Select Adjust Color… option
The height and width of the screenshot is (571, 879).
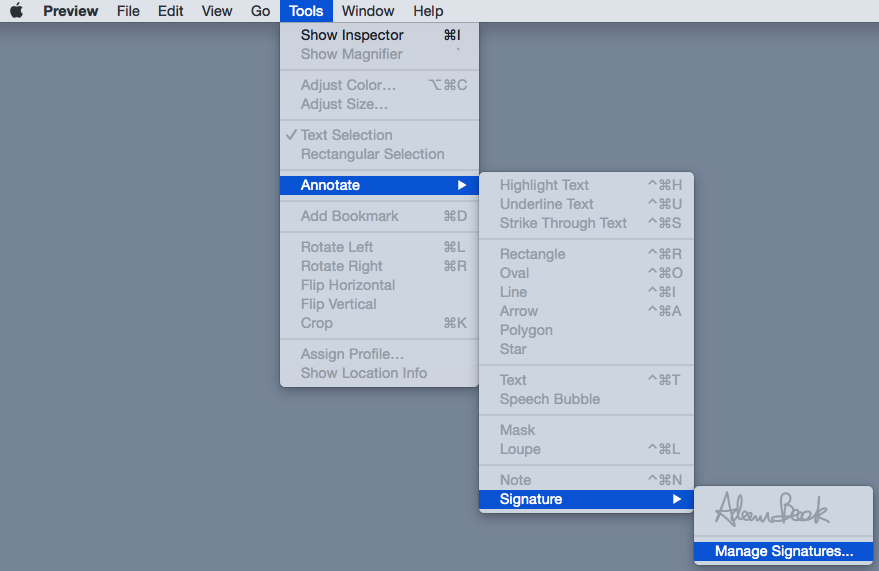click(x=380, y=85)
